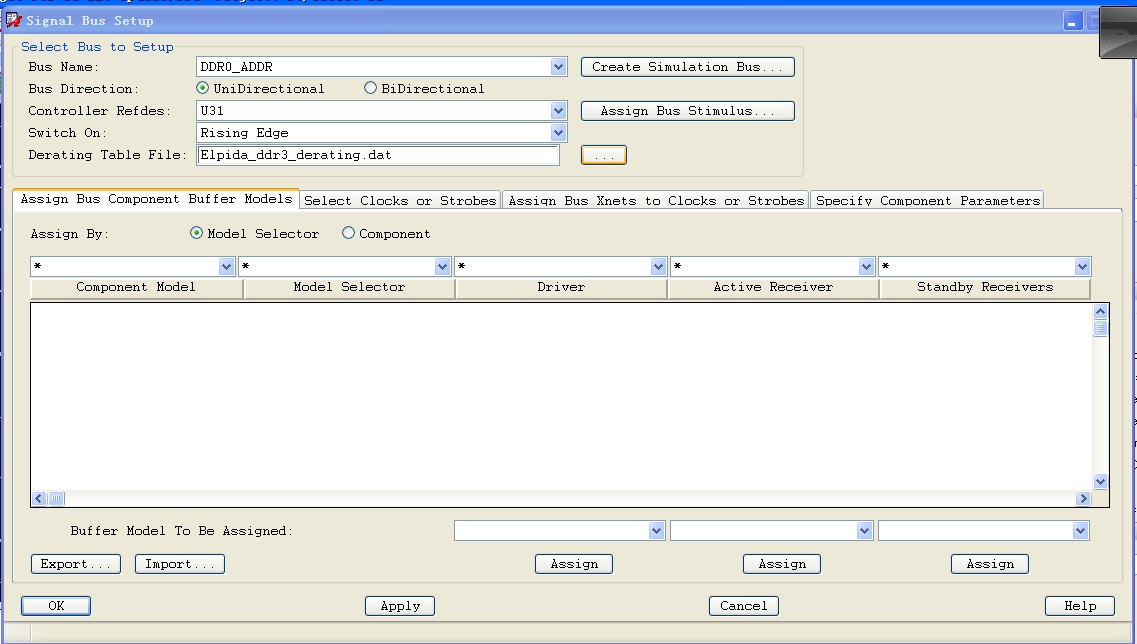
Task: Open Standby Receivers buffer model to assign dropdown
Action: [1080, 531]
